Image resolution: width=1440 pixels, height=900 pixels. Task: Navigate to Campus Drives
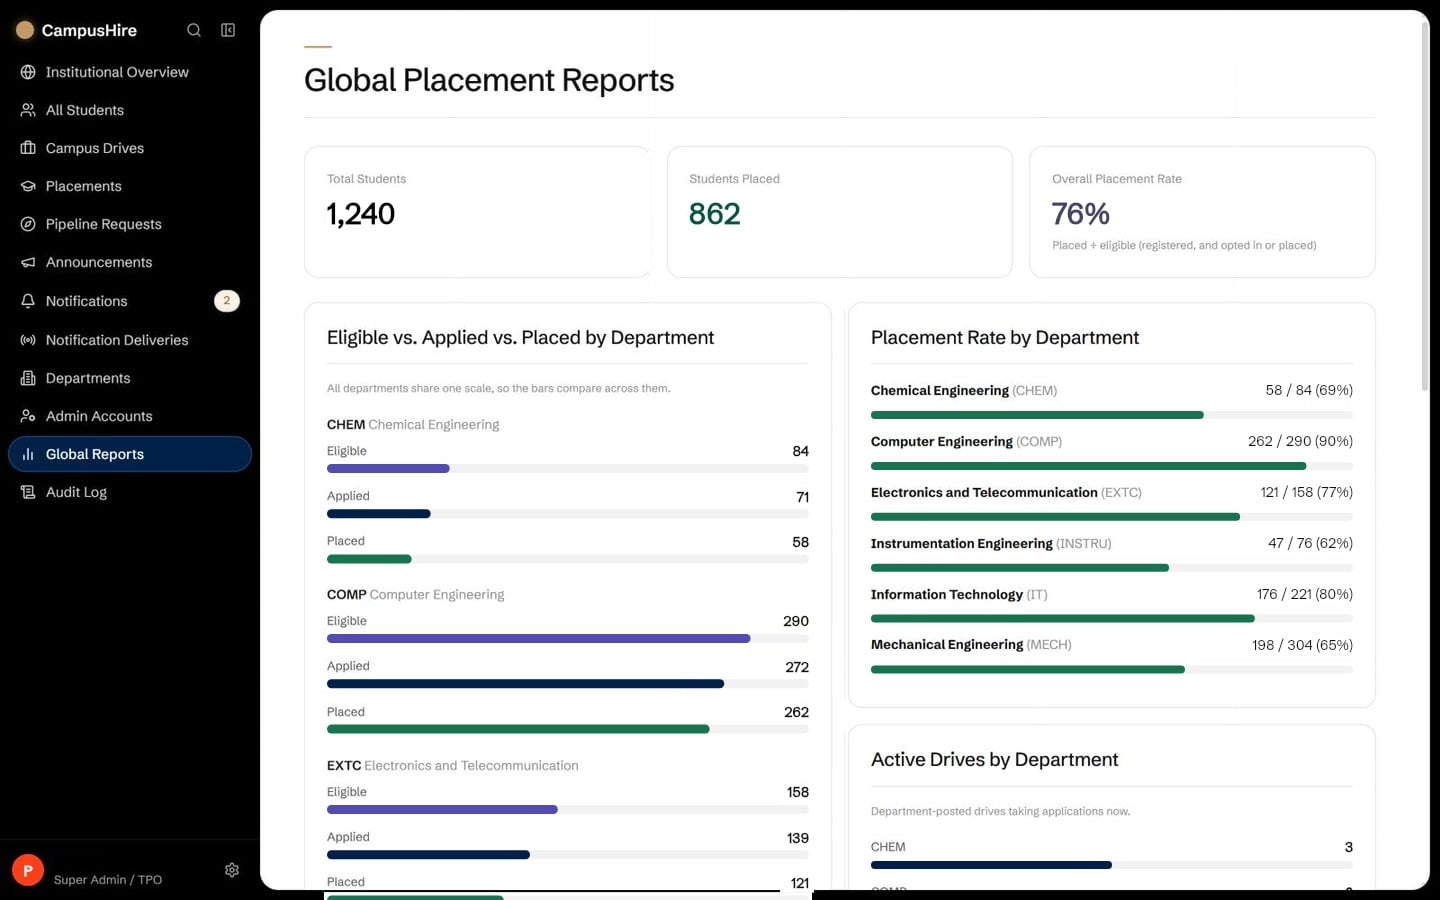pyautogui.click(x=130, y=148)
